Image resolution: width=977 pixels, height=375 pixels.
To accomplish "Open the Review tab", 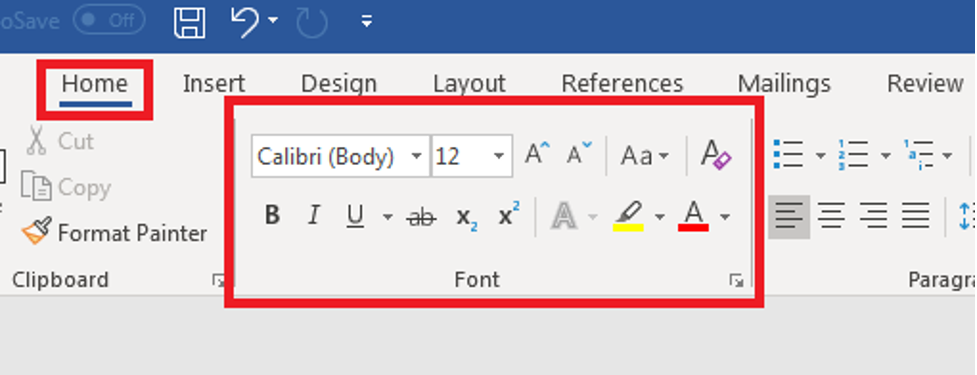I will (x=925, y=84).
